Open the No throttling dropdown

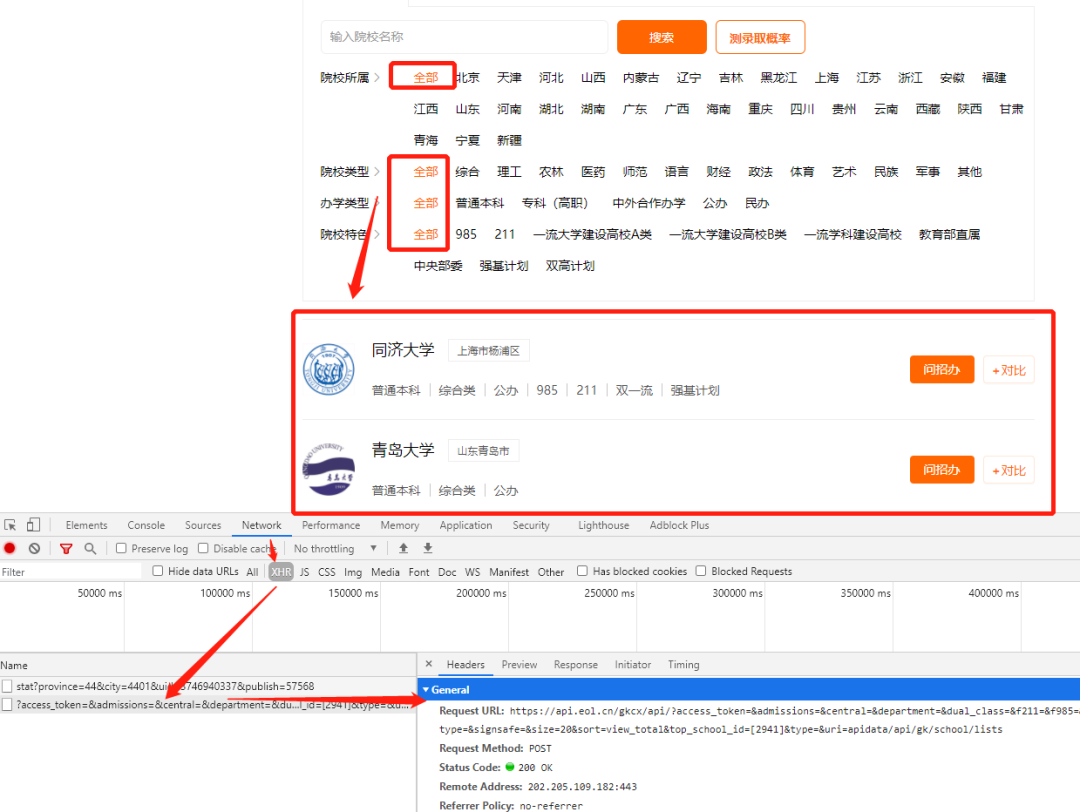pyautogui.click(x=335, y=549)
